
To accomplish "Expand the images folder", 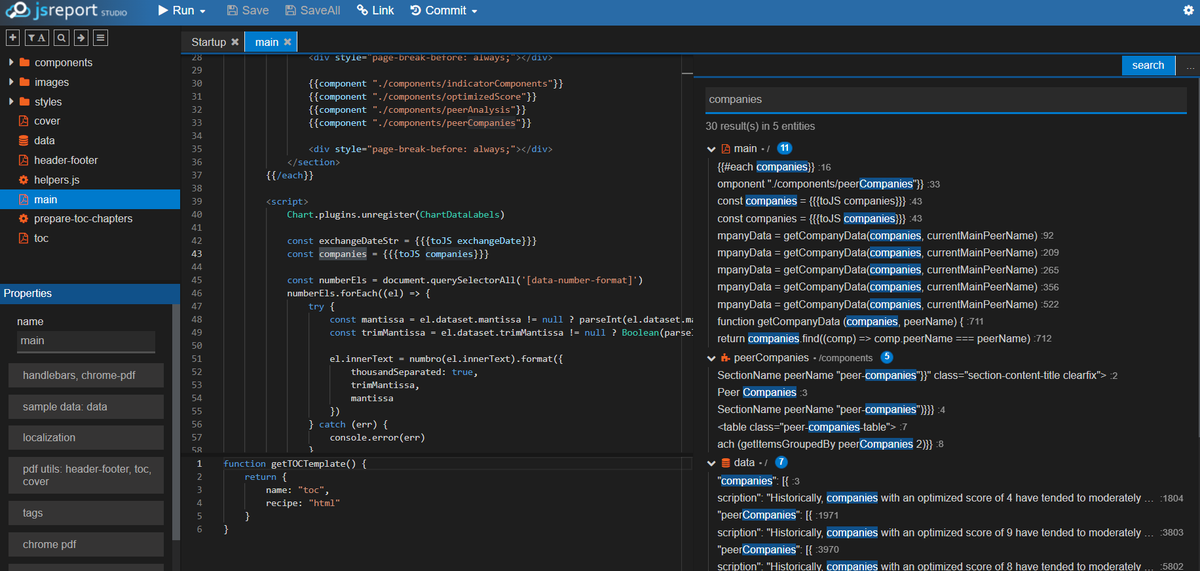I will [10, 82].
